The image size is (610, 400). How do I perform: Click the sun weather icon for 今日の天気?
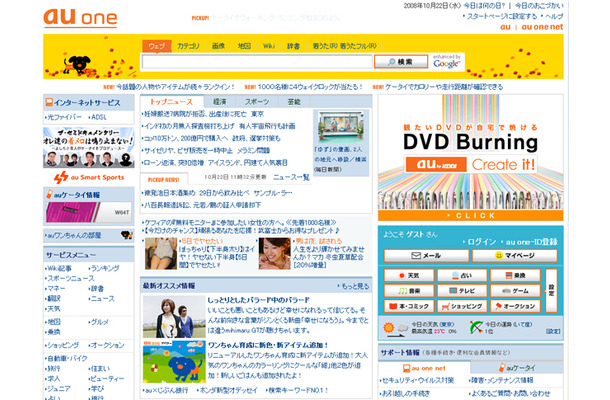click(x=389, y=327)
